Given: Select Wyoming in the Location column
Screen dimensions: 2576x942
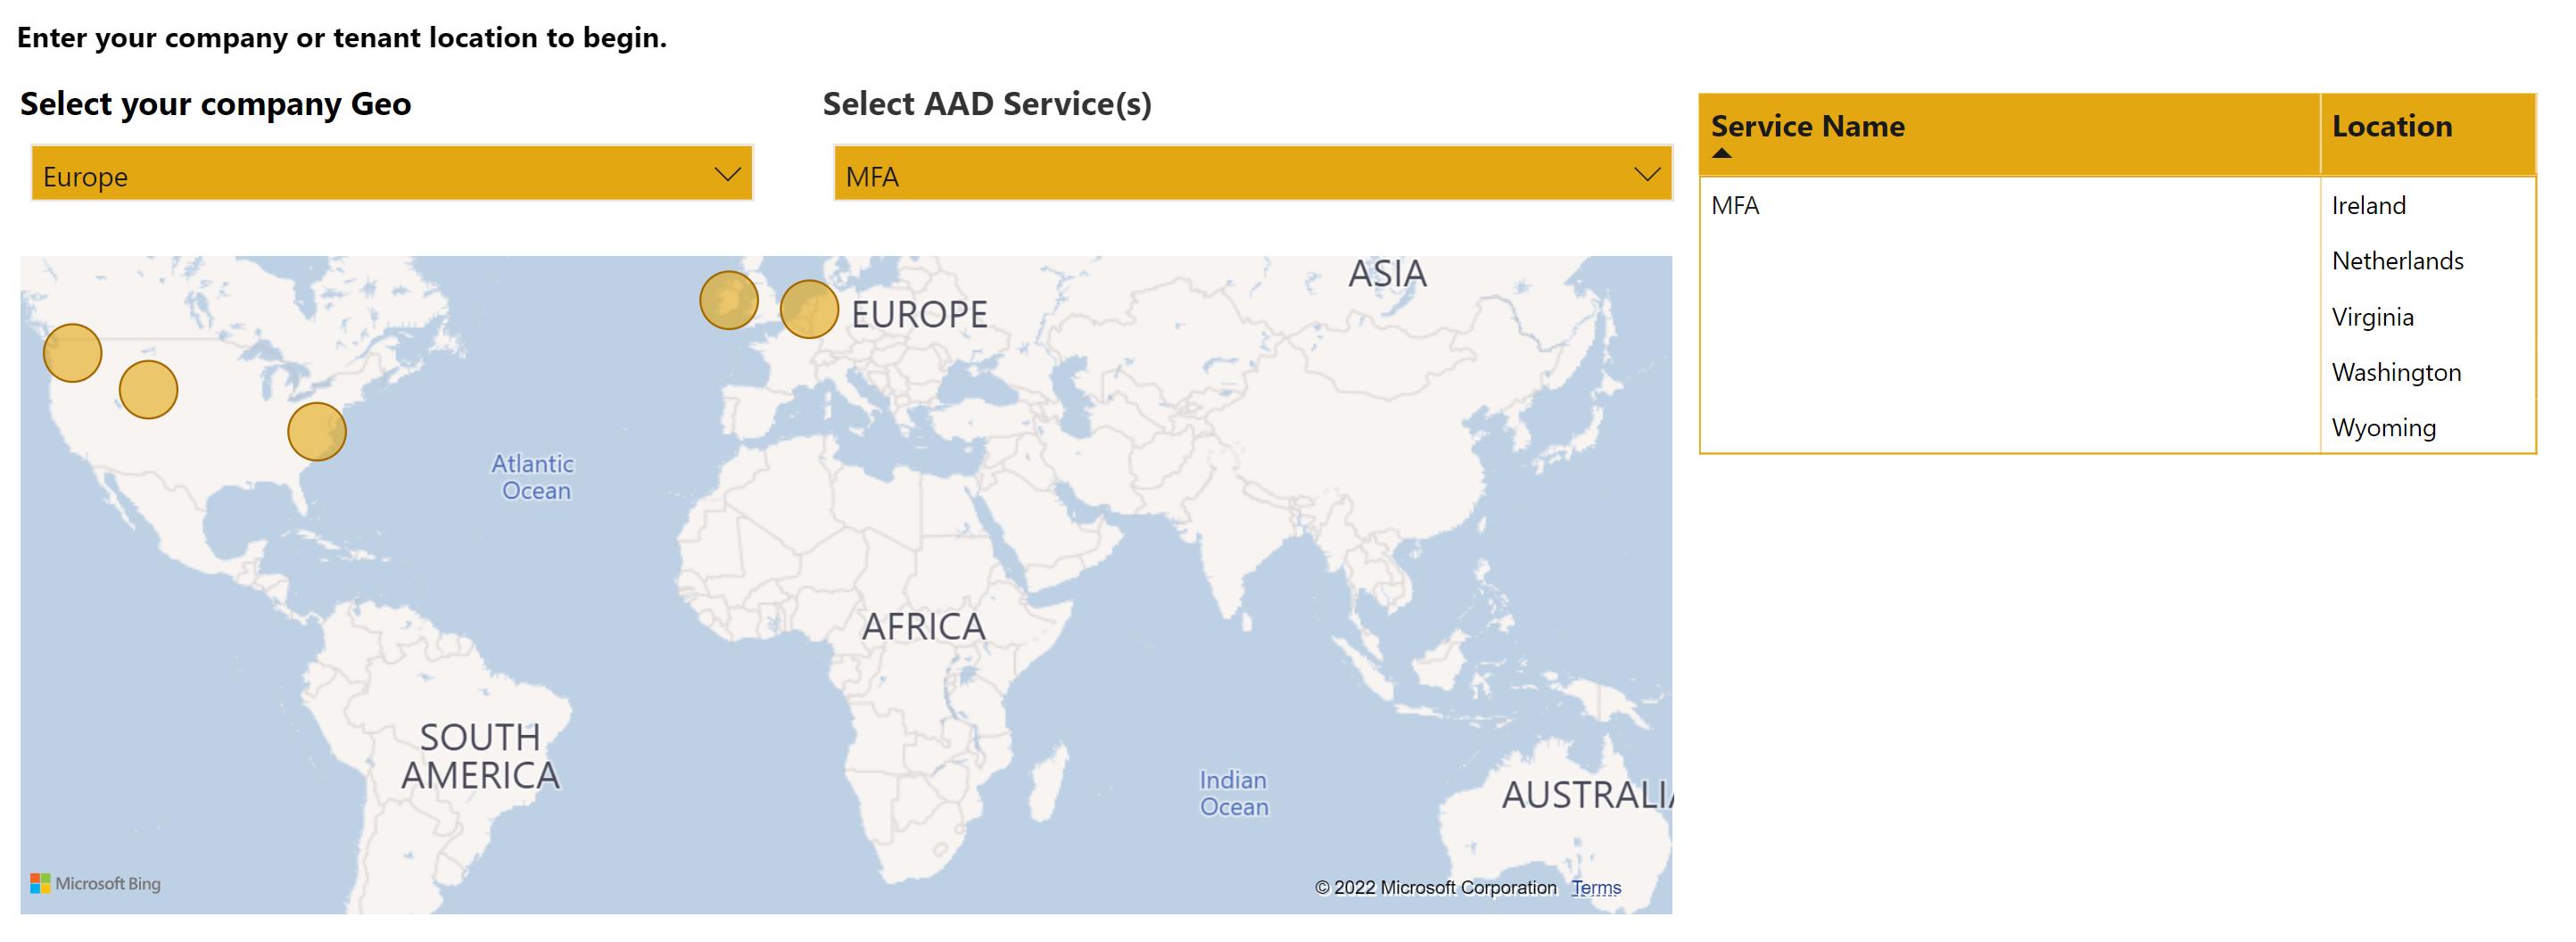Looking at the screenshot, I should [2383, 428].
